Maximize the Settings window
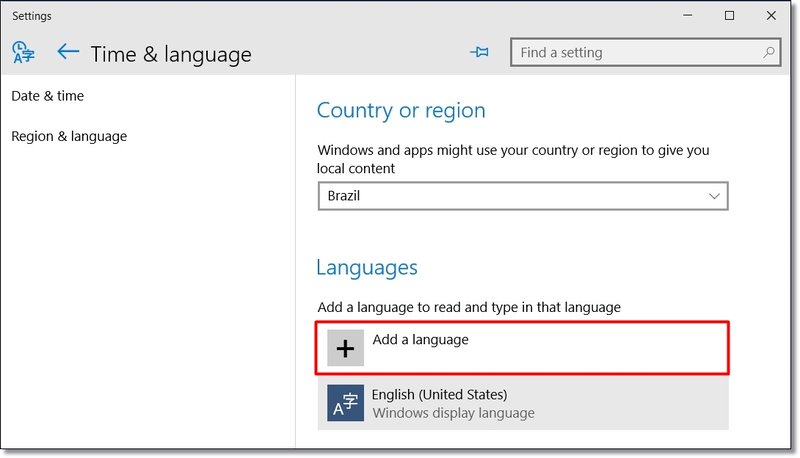The image size is (800, 458). [x=730, y=16]
